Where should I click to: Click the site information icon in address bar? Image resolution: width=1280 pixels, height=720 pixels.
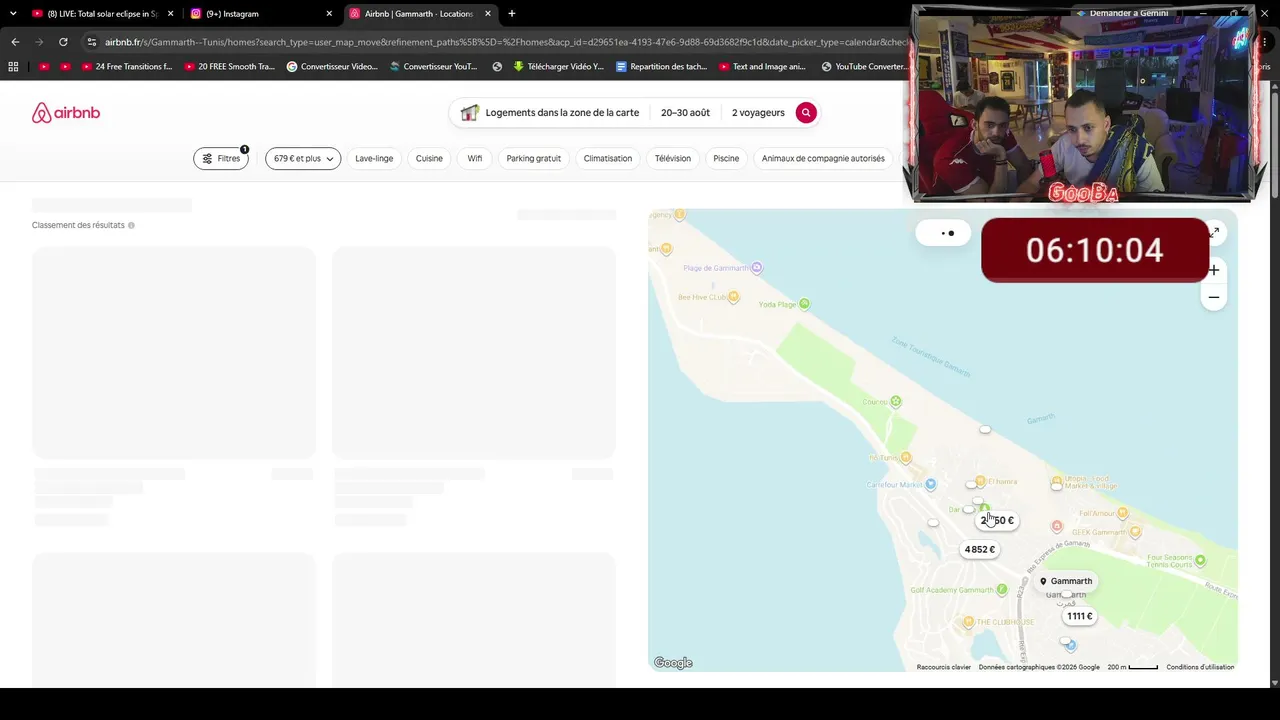[91, 42]
